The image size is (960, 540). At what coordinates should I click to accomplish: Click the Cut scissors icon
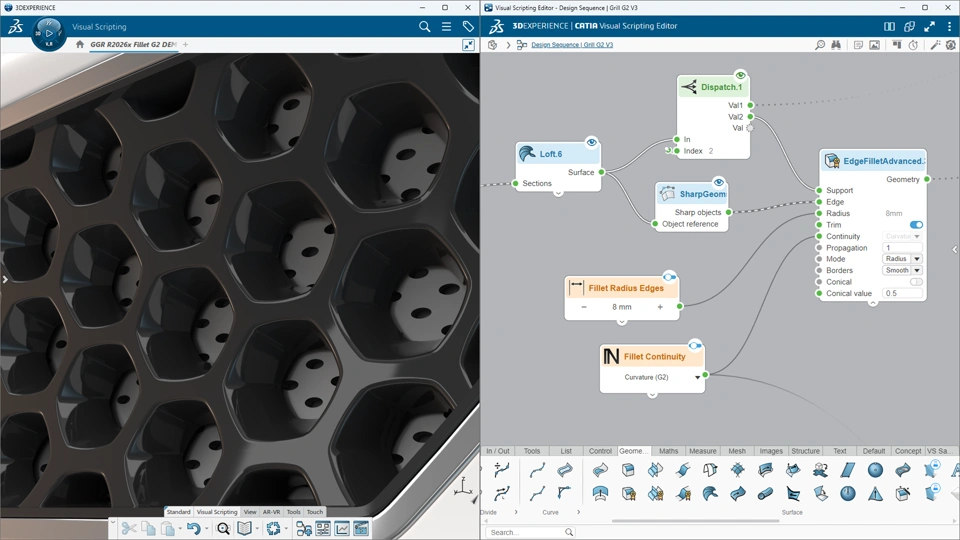(x=129, y=528)
